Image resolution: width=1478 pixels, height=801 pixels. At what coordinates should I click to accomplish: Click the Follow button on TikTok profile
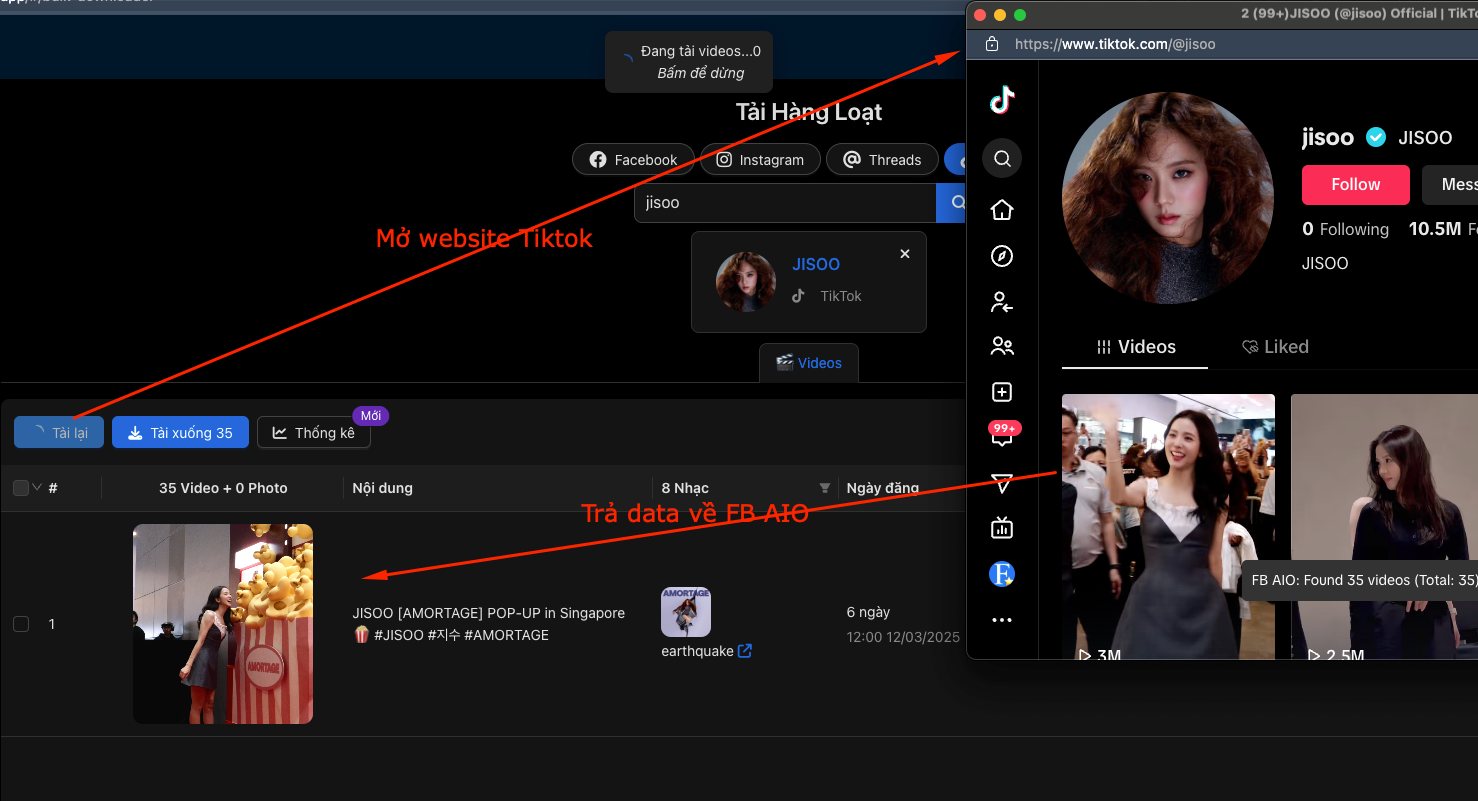click(x=1356, y=185)
